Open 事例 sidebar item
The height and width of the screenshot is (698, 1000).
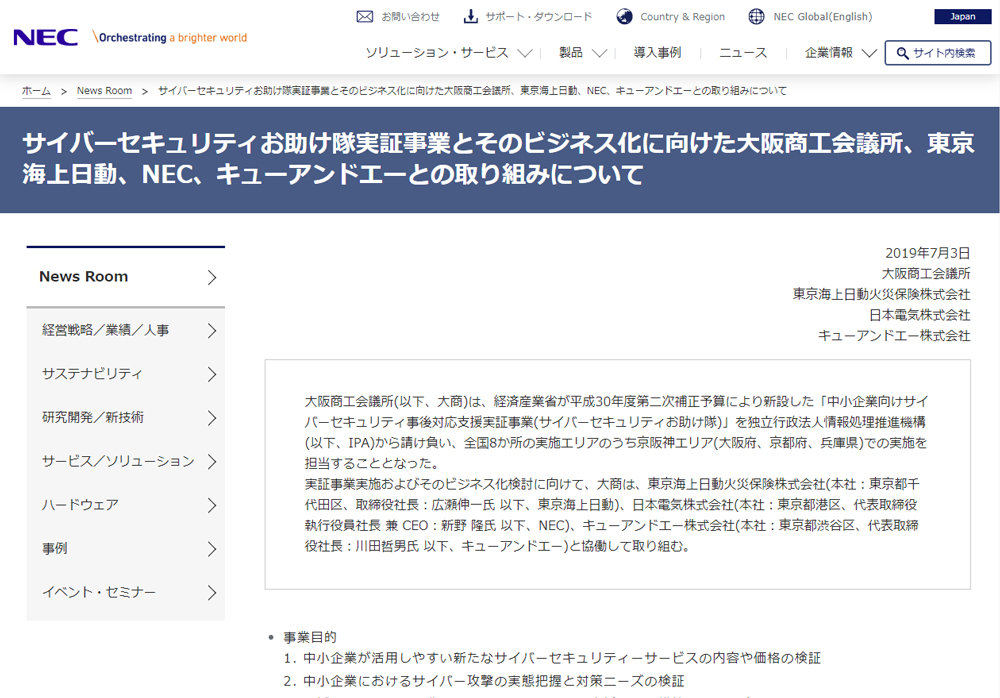(x=55, y=549)
